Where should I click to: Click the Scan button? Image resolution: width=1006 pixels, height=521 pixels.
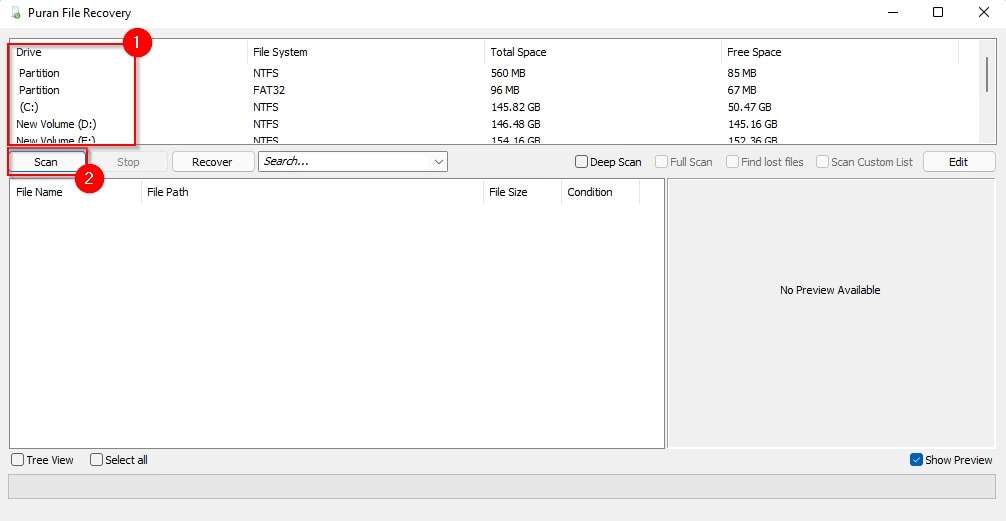46,162
